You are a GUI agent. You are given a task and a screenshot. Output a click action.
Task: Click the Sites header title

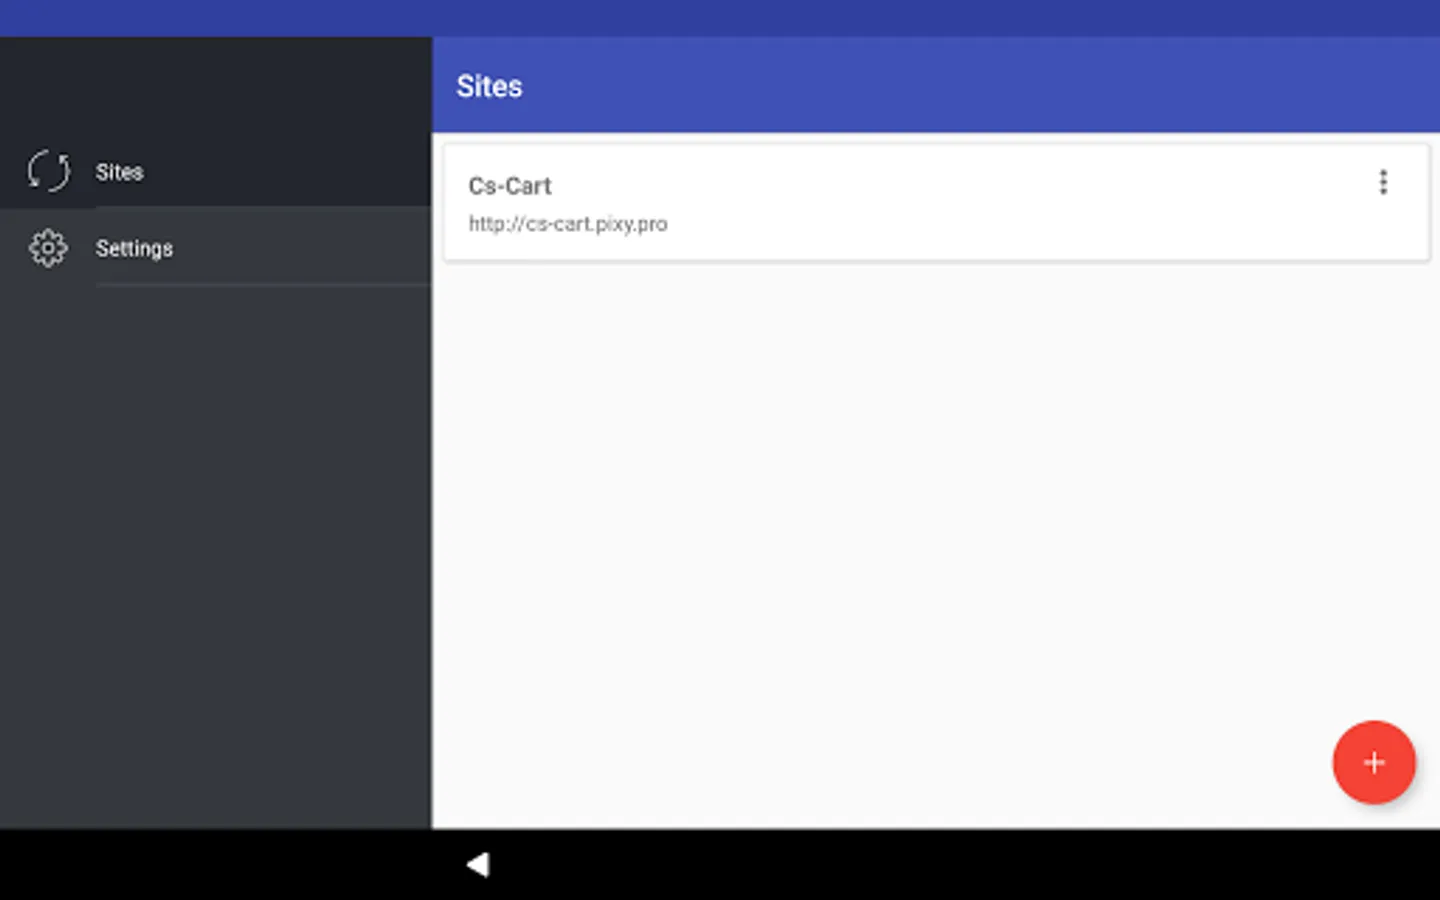click(489, 86)
